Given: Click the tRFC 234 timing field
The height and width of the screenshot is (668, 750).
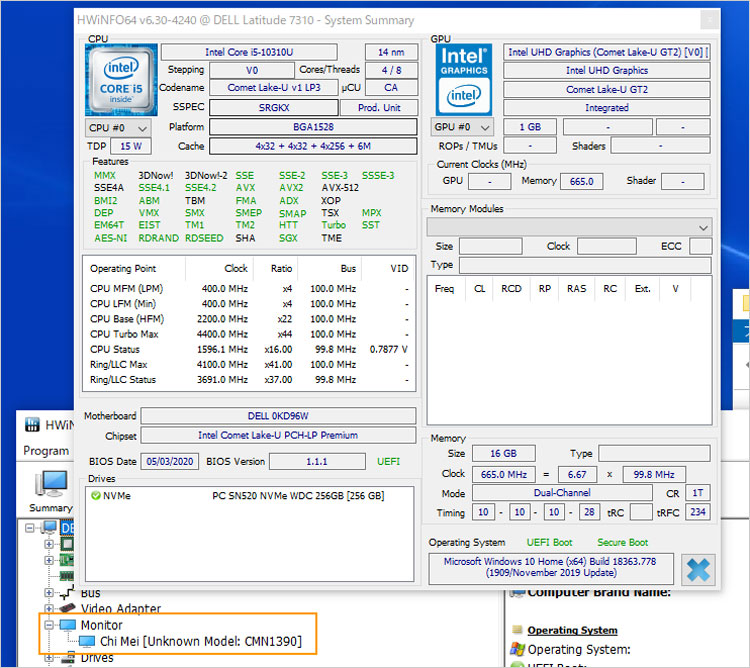Looking at the screenshot, I should coord(697,513).
